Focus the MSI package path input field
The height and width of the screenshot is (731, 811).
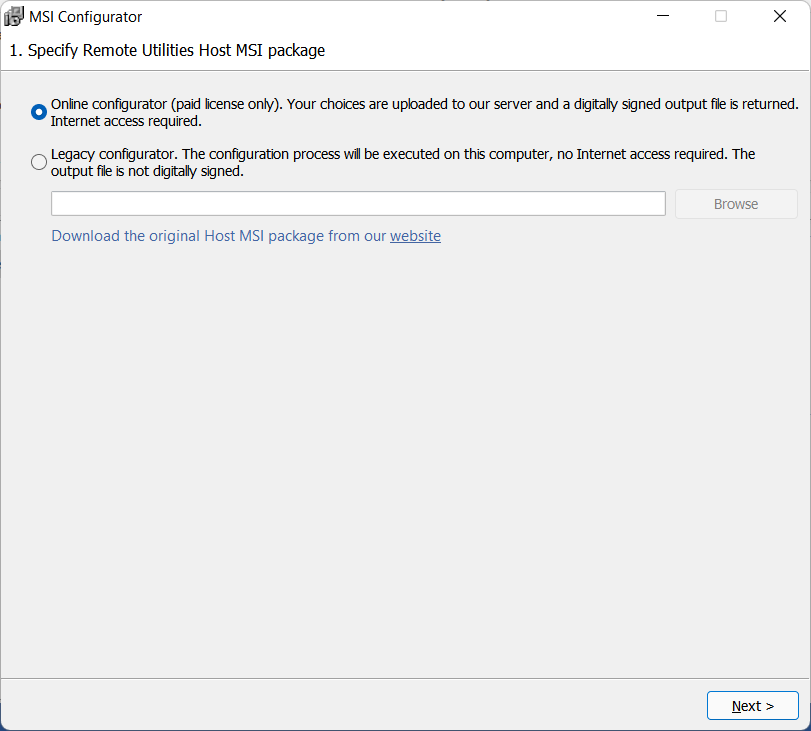coord(358,203)
